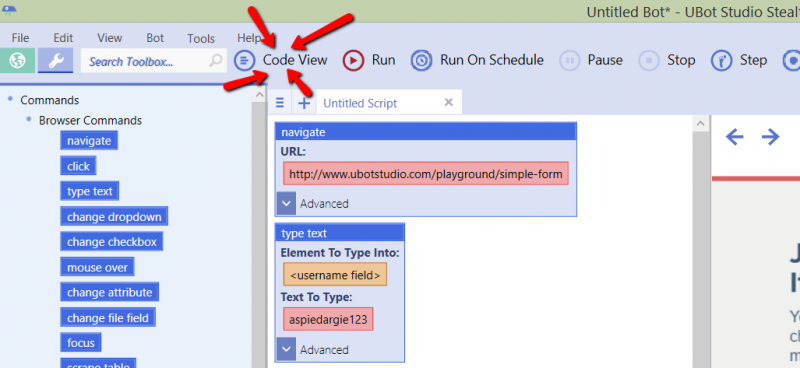Click the Pause icon in toolbar
This screenshot has width=800, height=368.
tap(569, 61)
